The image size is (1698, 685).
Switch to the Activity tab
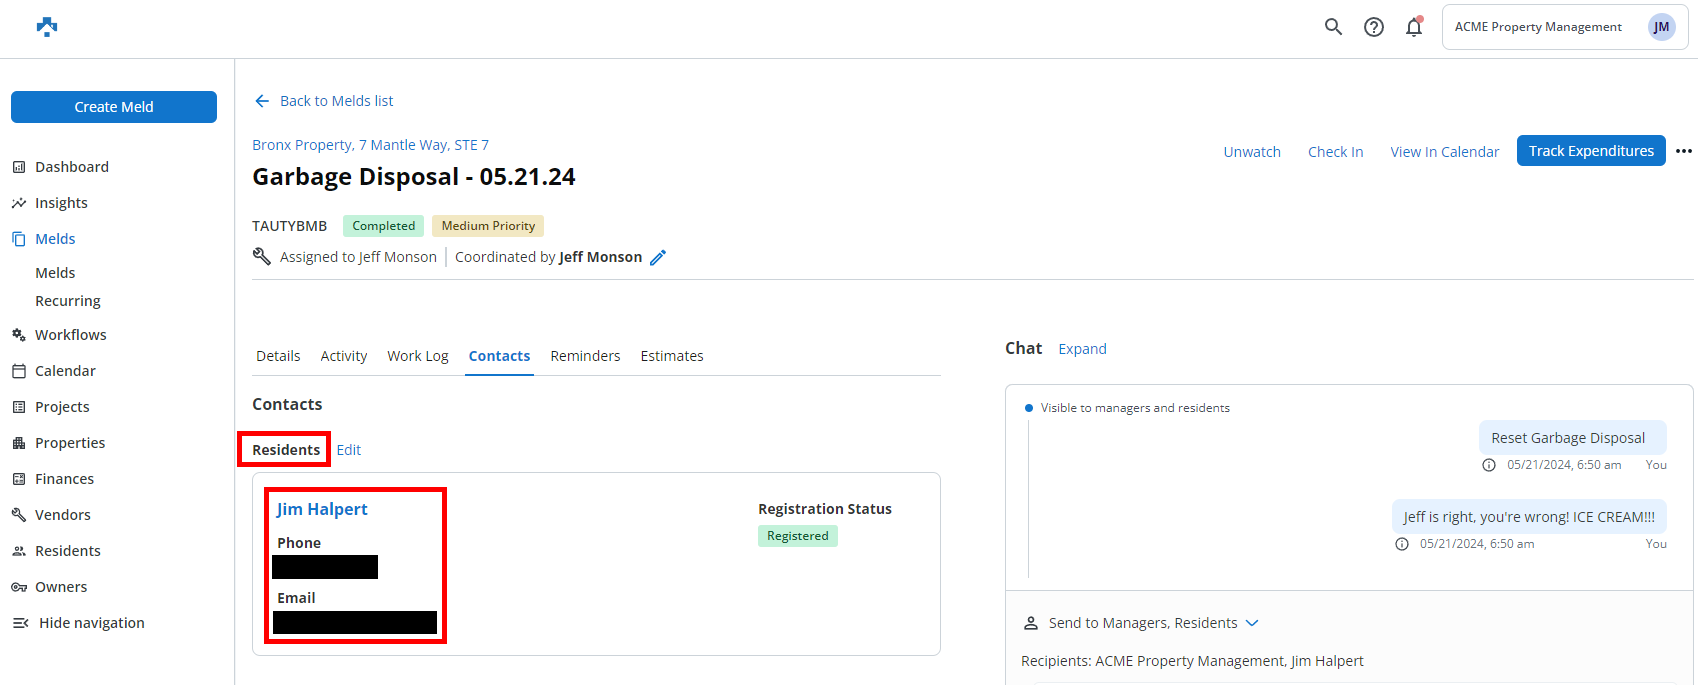pyautogui.click(x=343, y=356)
